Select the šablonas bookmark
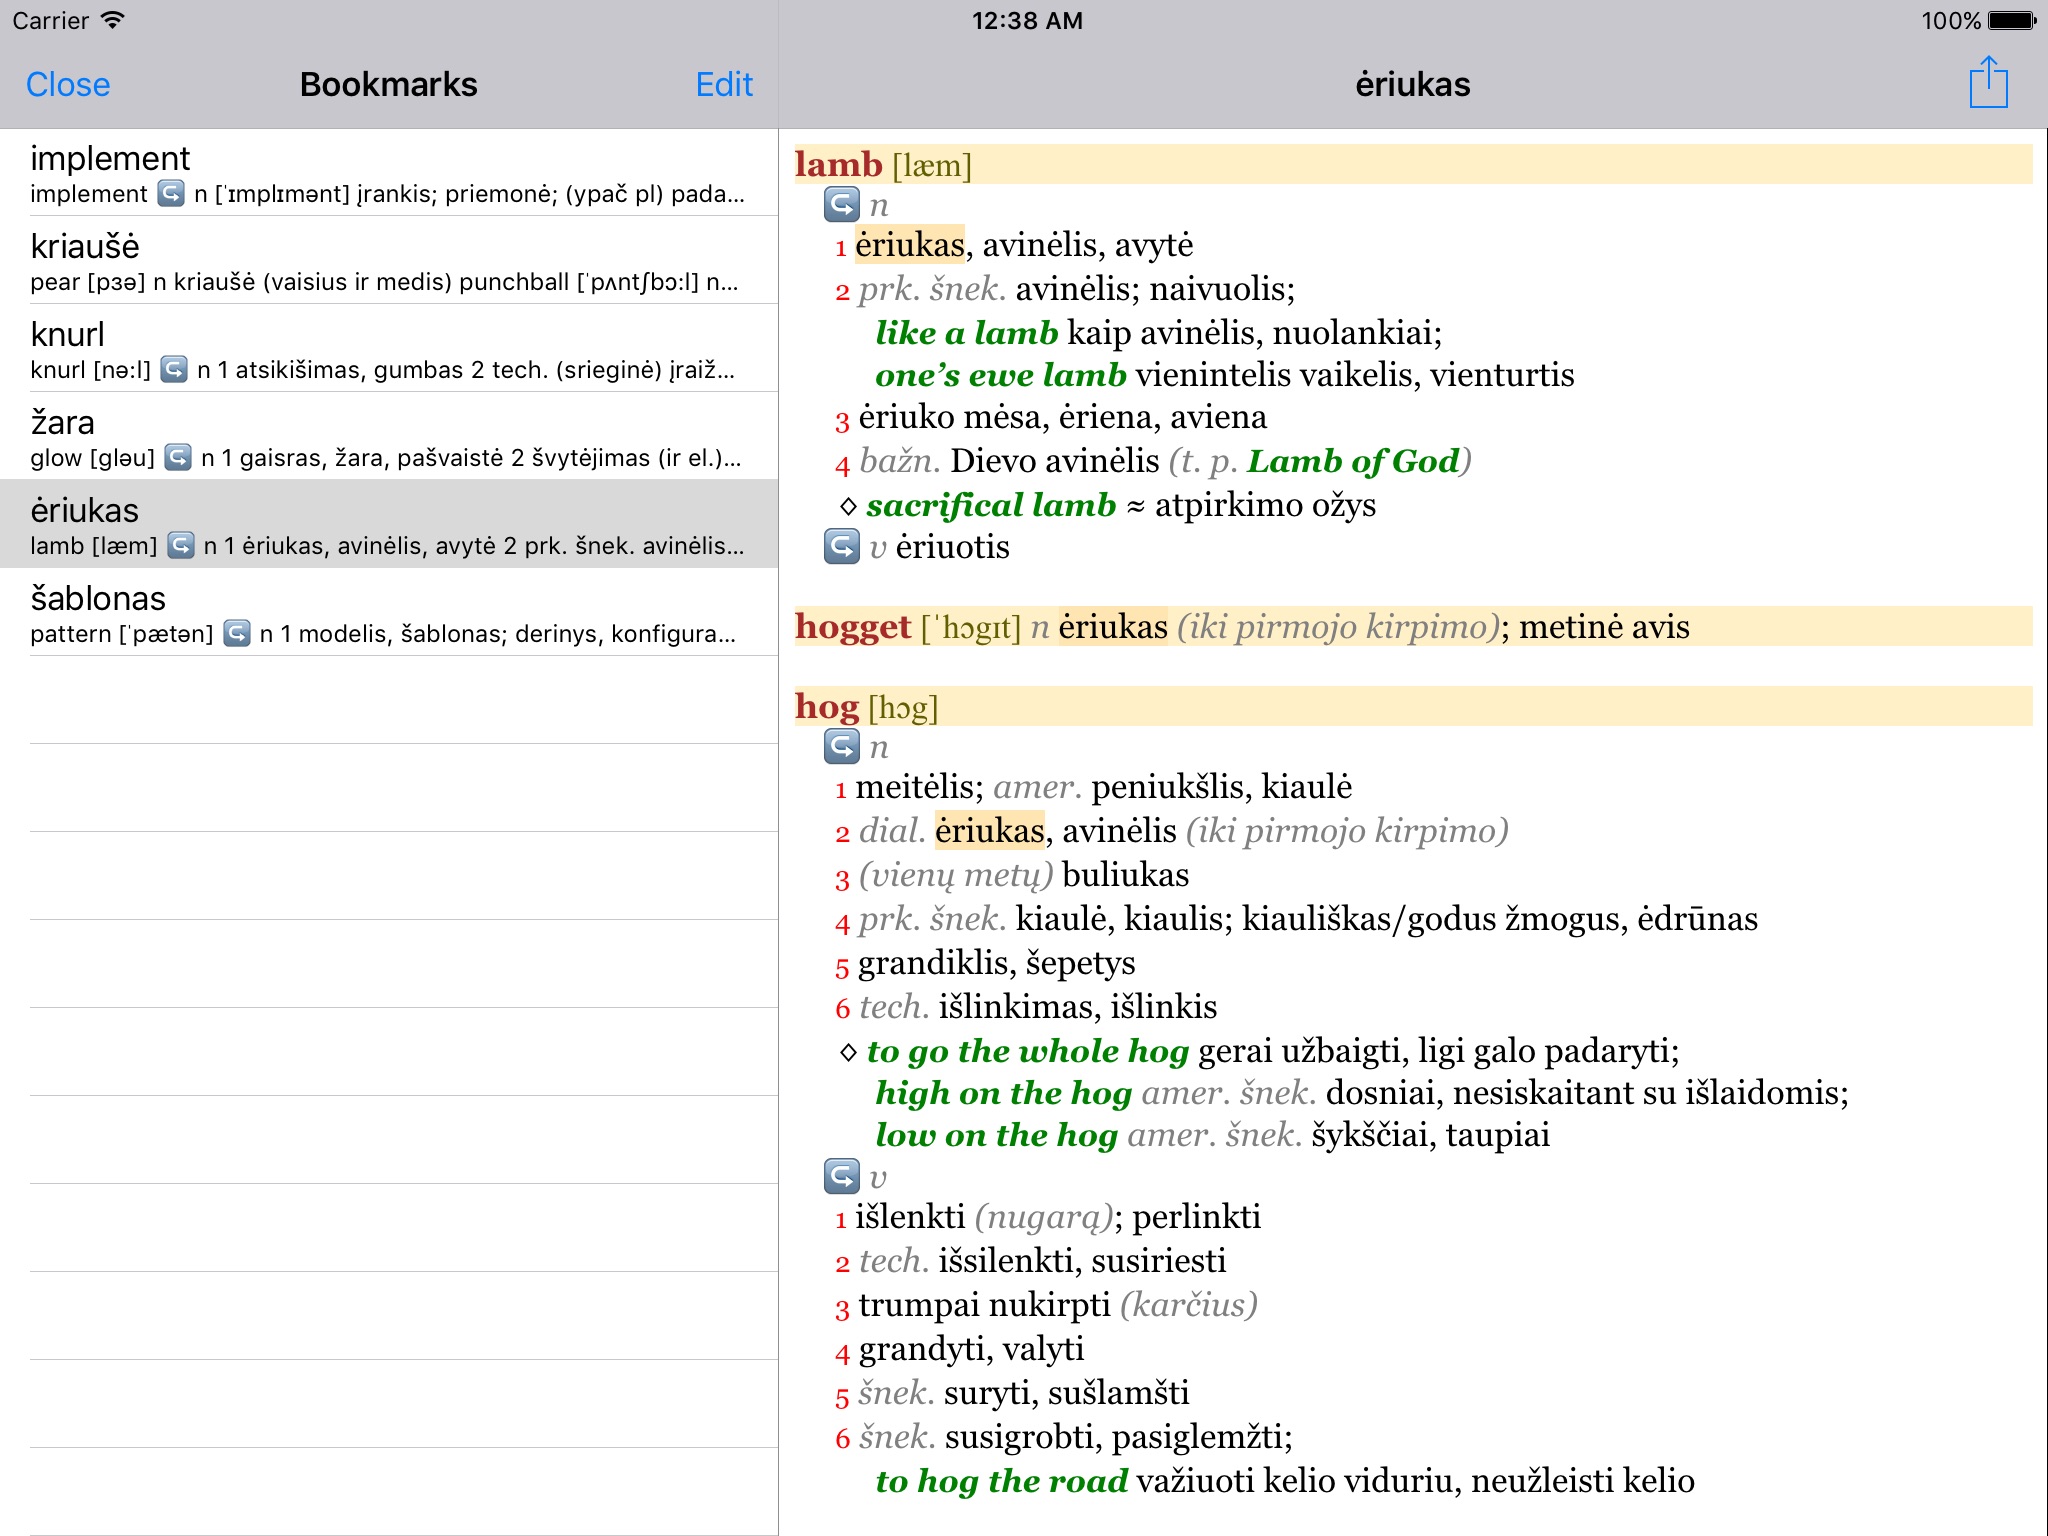This screenshot has width=2048, height=1536. coord(389,612)
